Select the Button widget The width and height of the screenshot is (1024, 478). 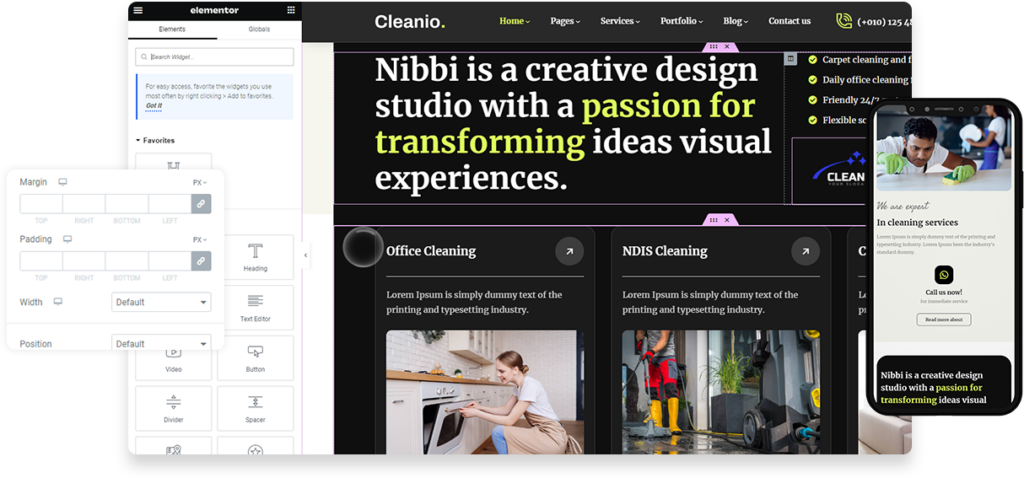click(x=255, y=358)
